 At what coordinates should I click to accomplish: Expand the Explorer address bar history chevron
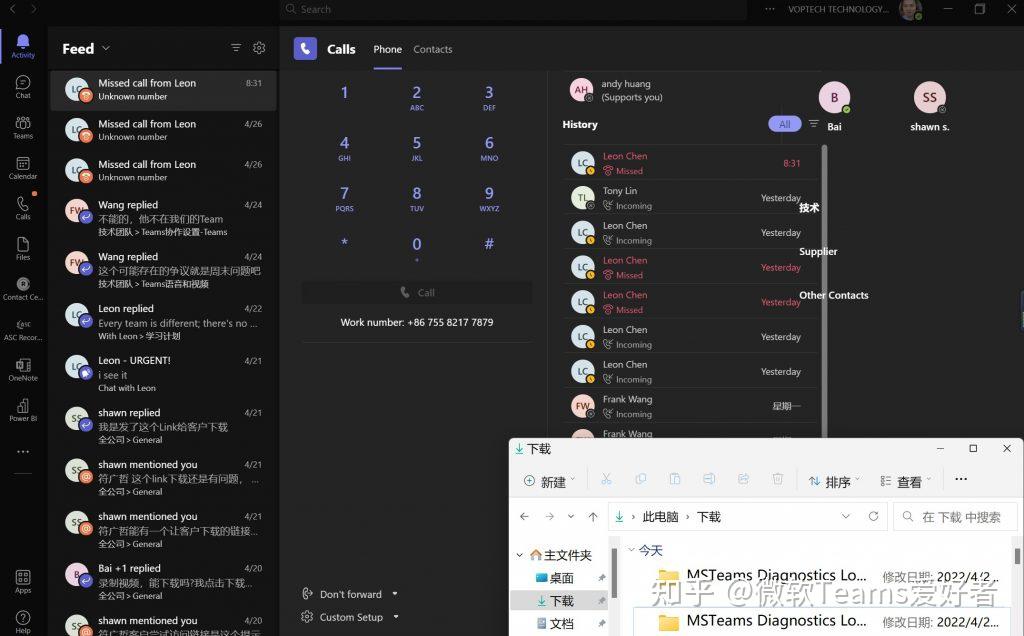[846, 516]
